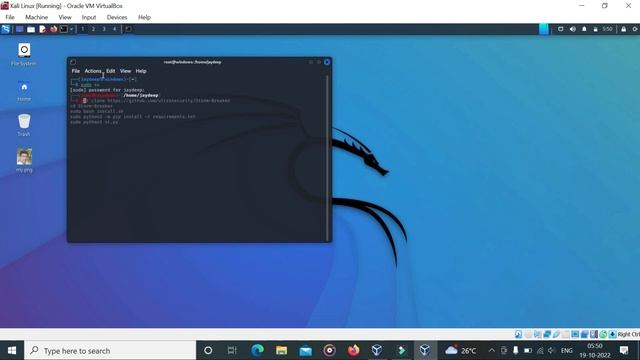
Task: Click VirtualBox network status globe icon
Action: (x=603, y=334)
